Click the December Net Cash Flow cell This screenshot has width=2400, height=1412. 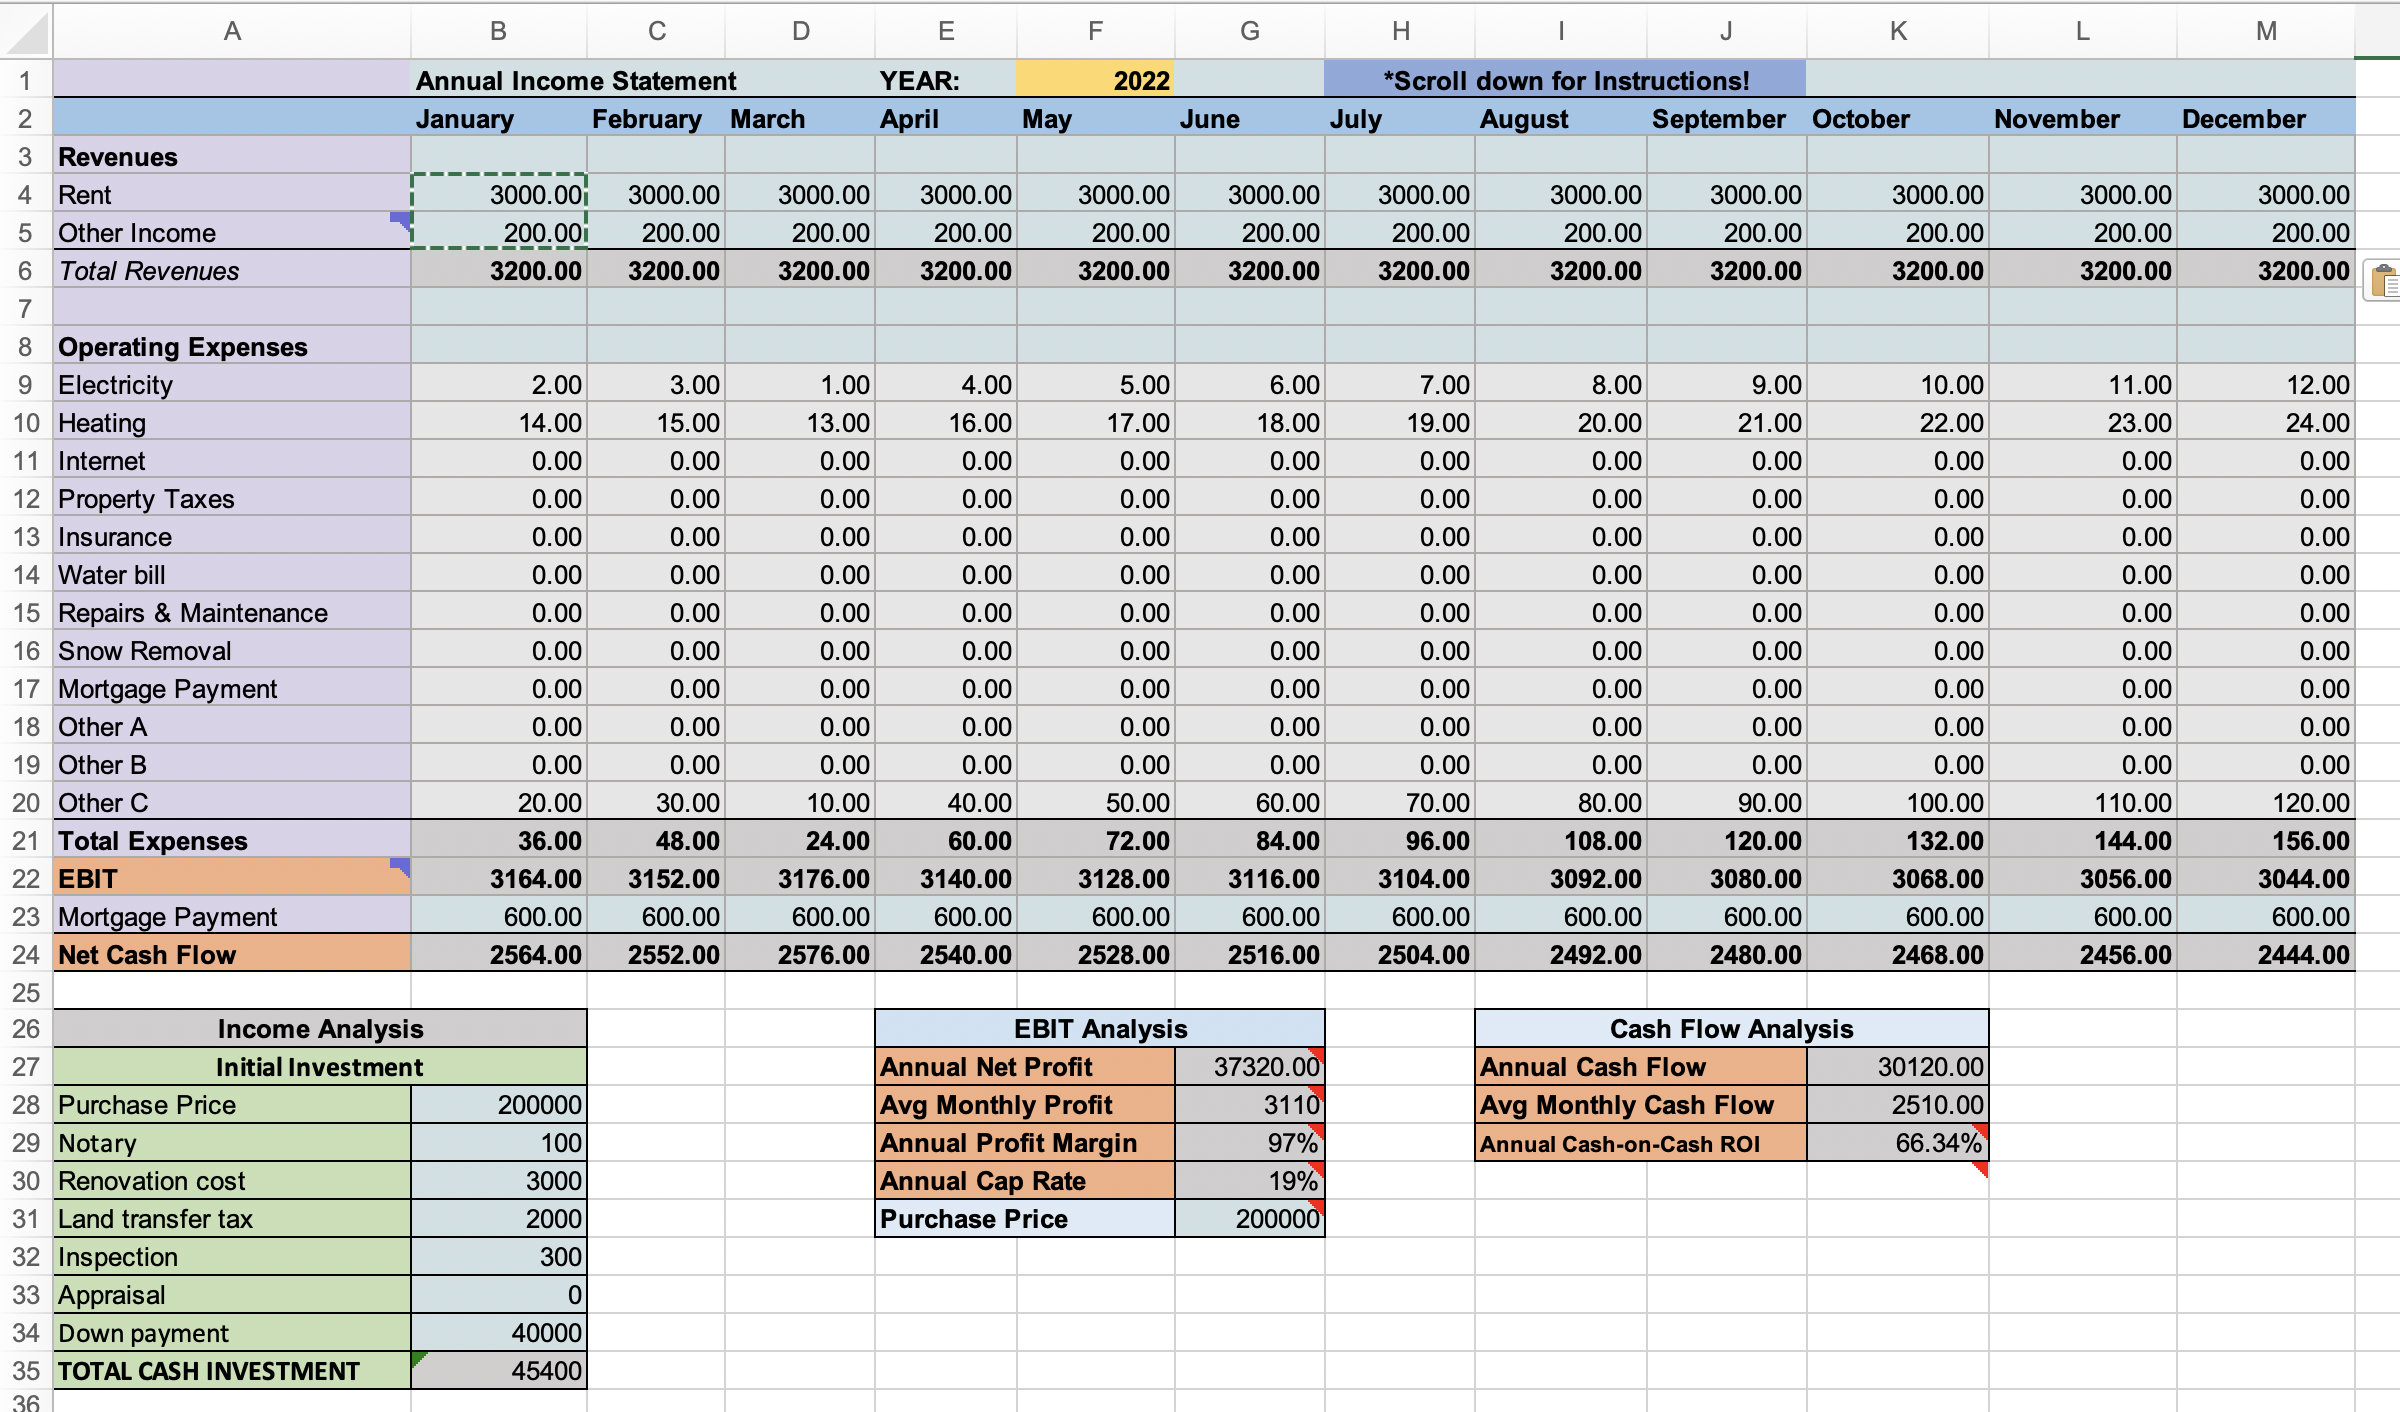click(x=2266, y=955)
